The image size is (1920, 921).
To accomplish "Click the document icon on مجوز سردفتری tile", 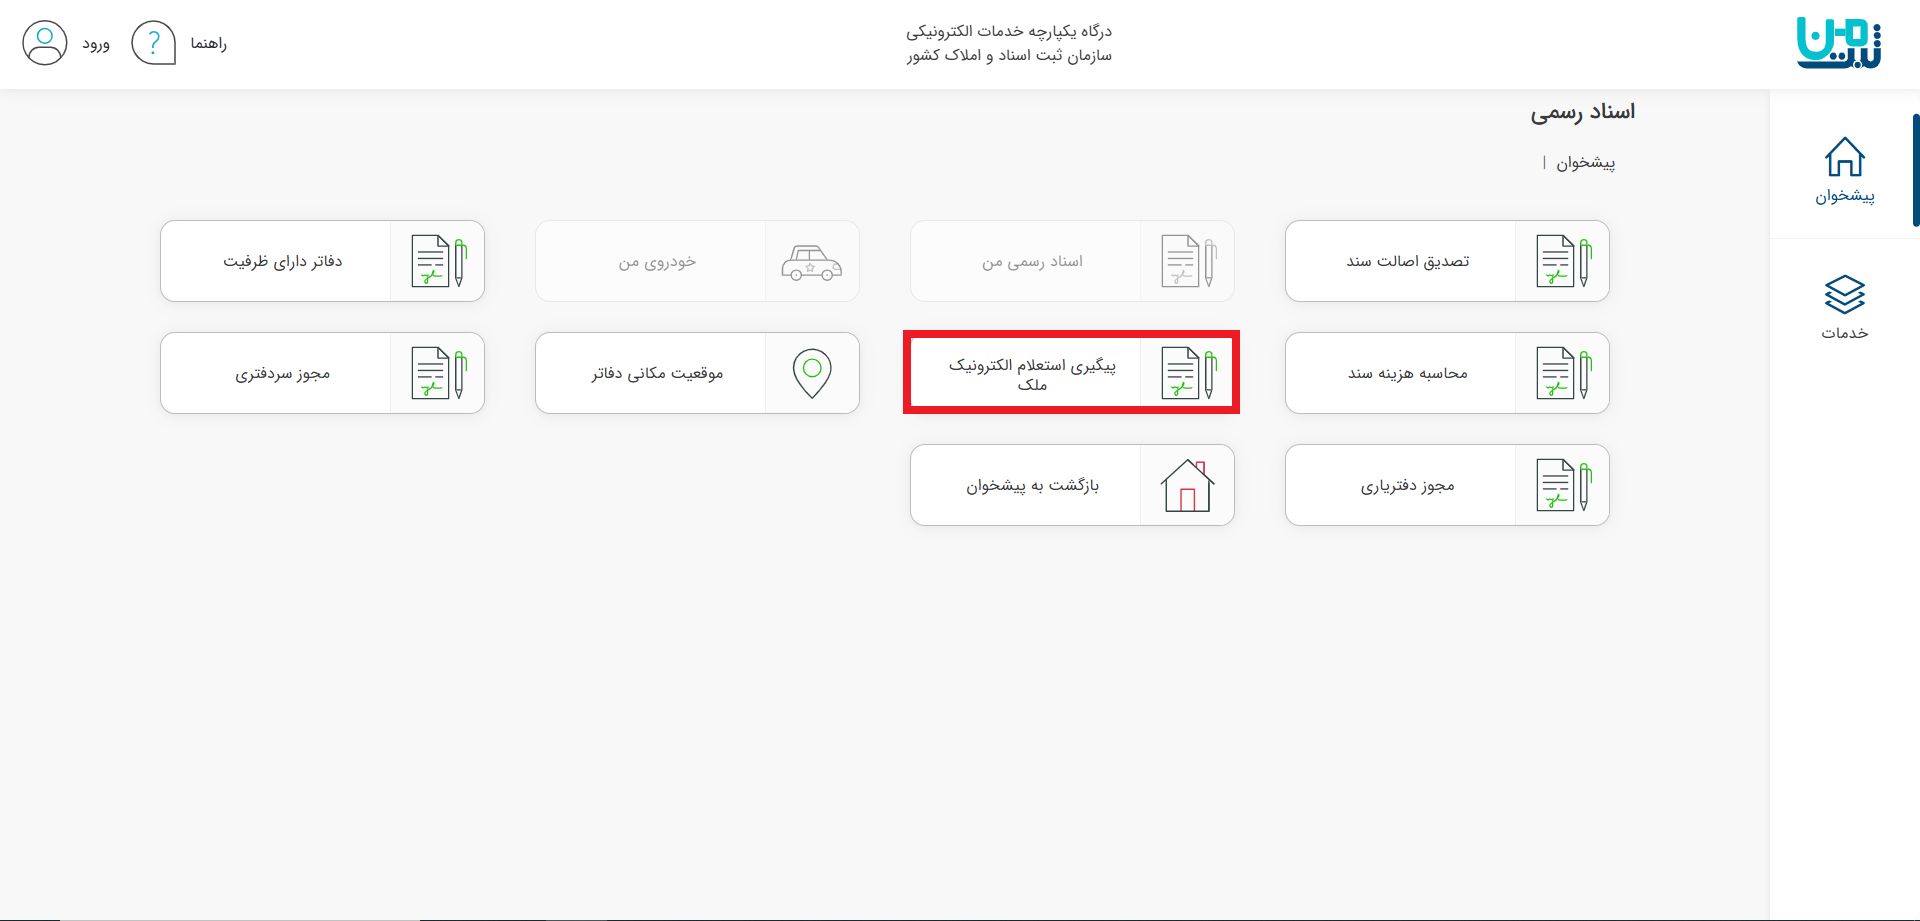I will 437,372.
